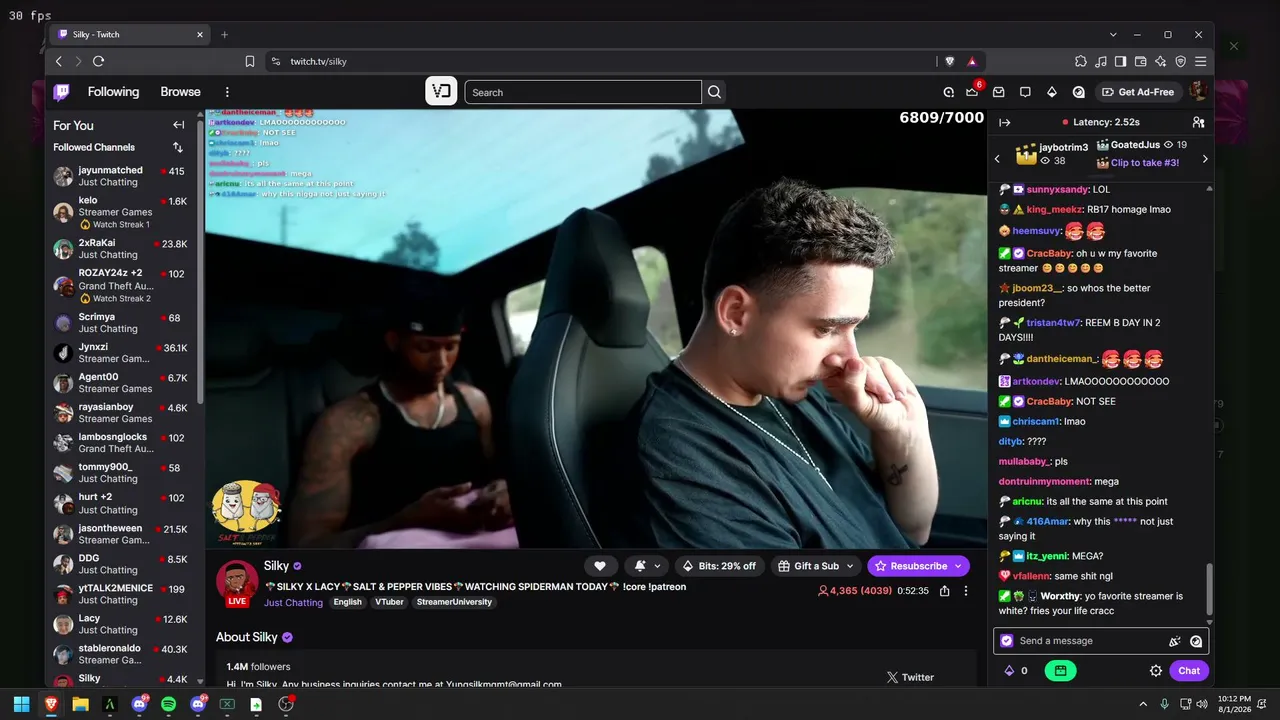The image size is (1280, 720).
Task: Go to previous gift leaderboard entry
Action: tap(997, 159)
